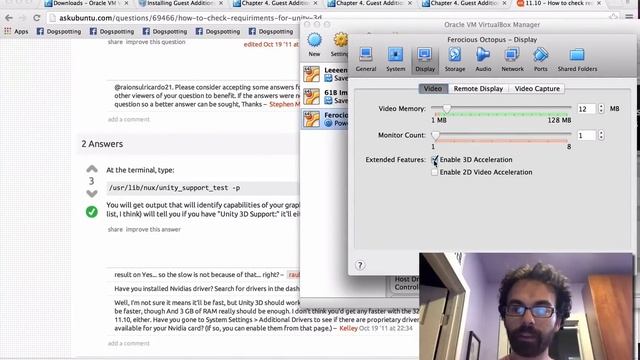Open the Audio settings icon
Viewport: 640px width, 360px height.
pyautogui.click(x=483, y=60)
